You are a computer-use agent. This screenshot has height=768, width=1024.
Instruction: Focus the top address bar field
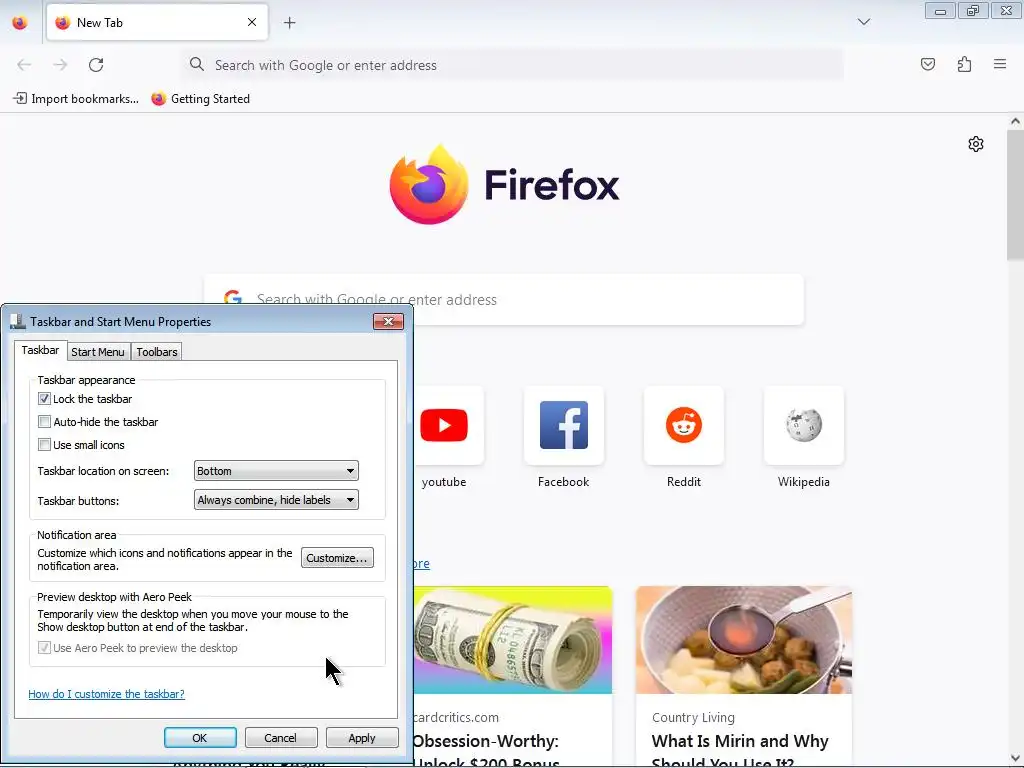513,65
